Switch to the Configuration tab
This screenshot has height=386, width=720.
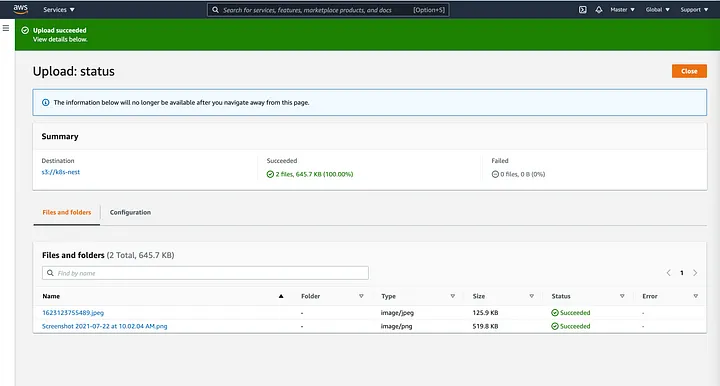click(x=130, y=213)
